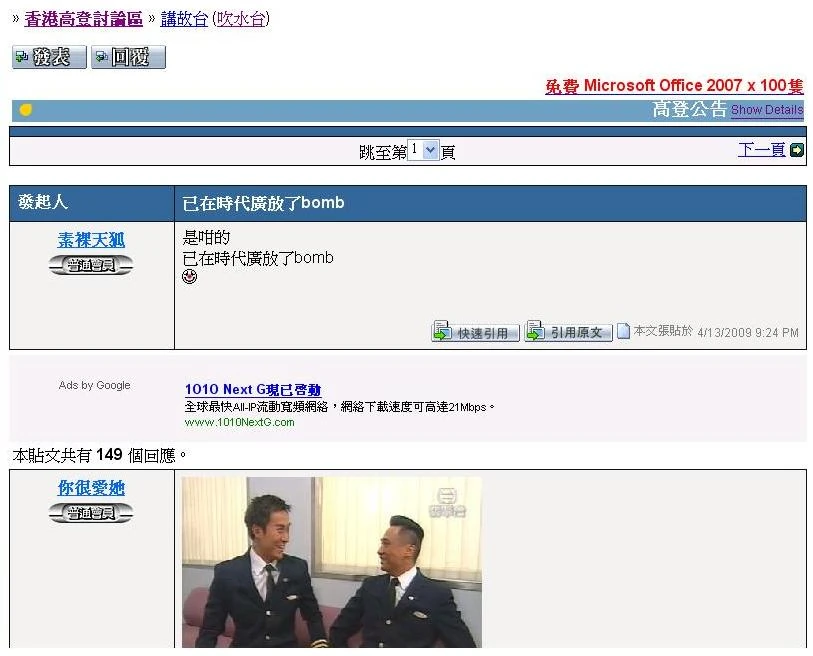The image size is (813, 656).
Task: Click the Show Details link
Action: point(767,110)
